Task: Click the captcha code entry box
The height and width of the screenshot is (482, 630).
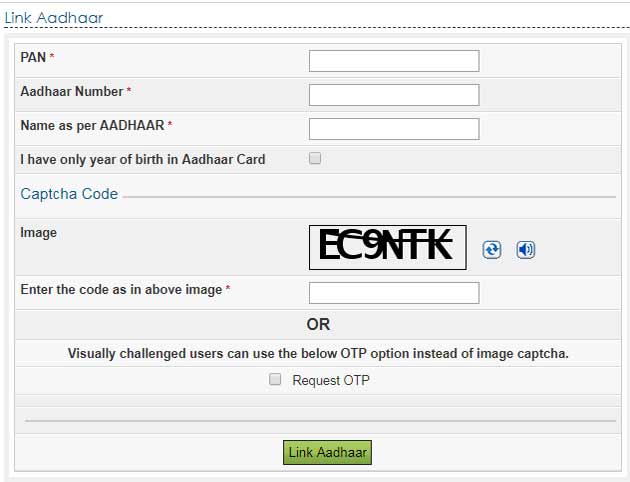Action: 394,293
